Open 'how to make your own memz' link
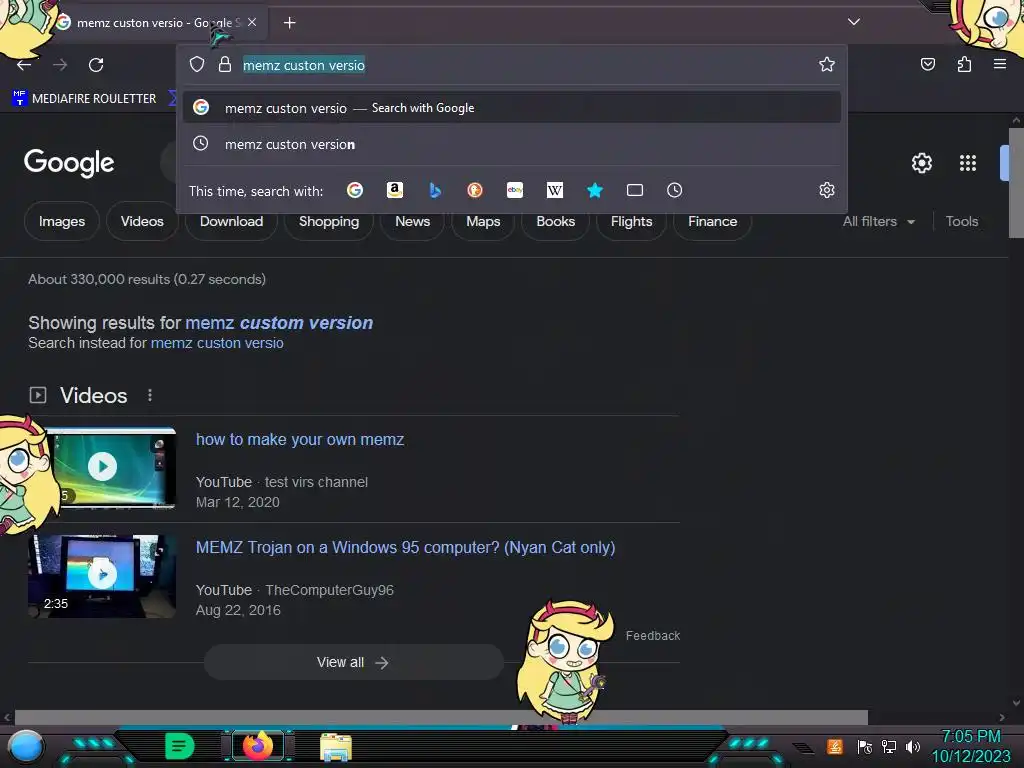Screen dimensions: 1024x768 tap(300, 440)
